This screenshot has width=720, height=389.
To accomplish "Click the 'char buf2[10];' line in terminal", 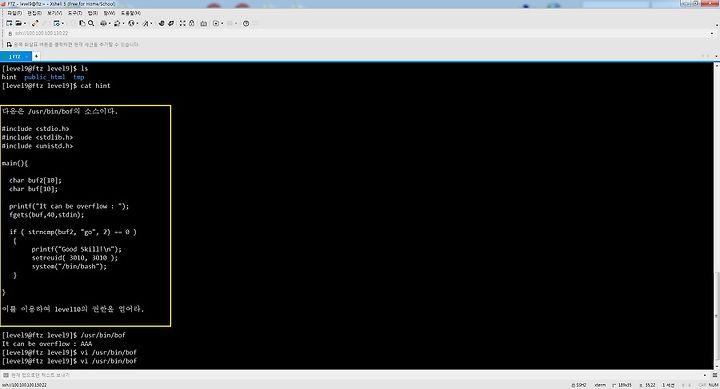I will [x=35, y=180].
